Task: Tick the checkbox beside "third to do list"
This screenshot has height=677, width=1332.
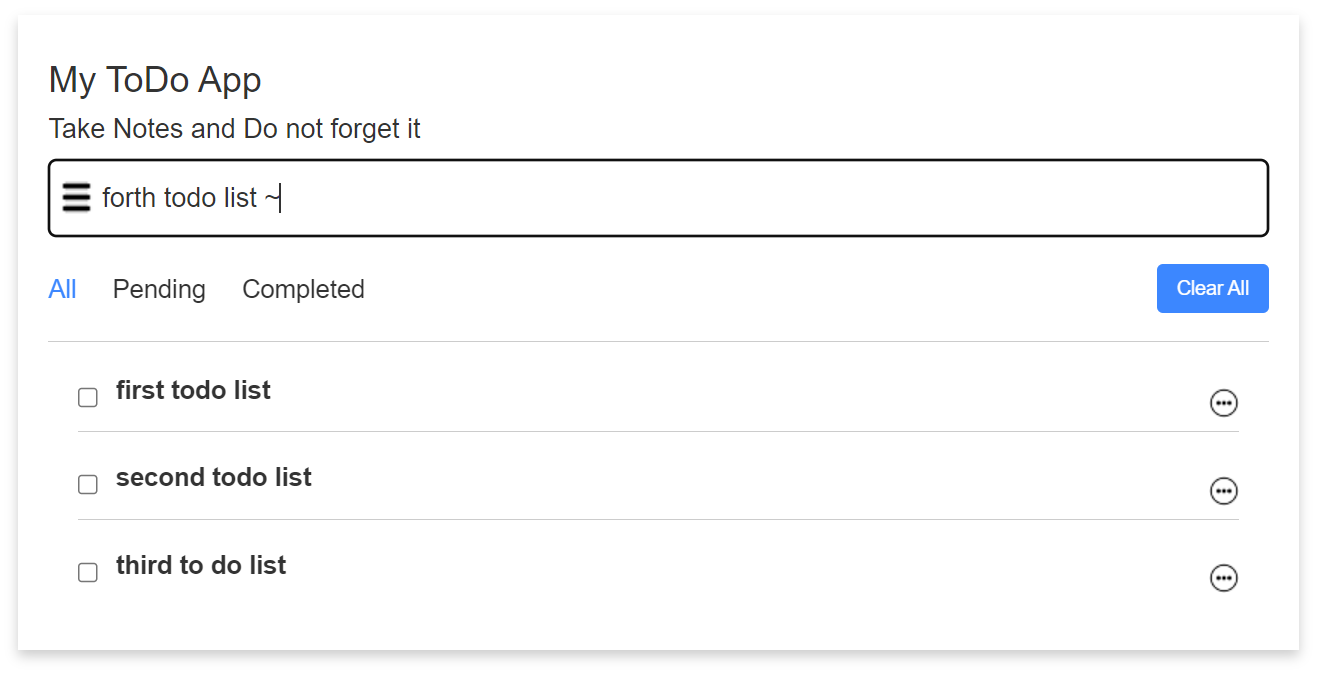Action: [x=87, y=572]
